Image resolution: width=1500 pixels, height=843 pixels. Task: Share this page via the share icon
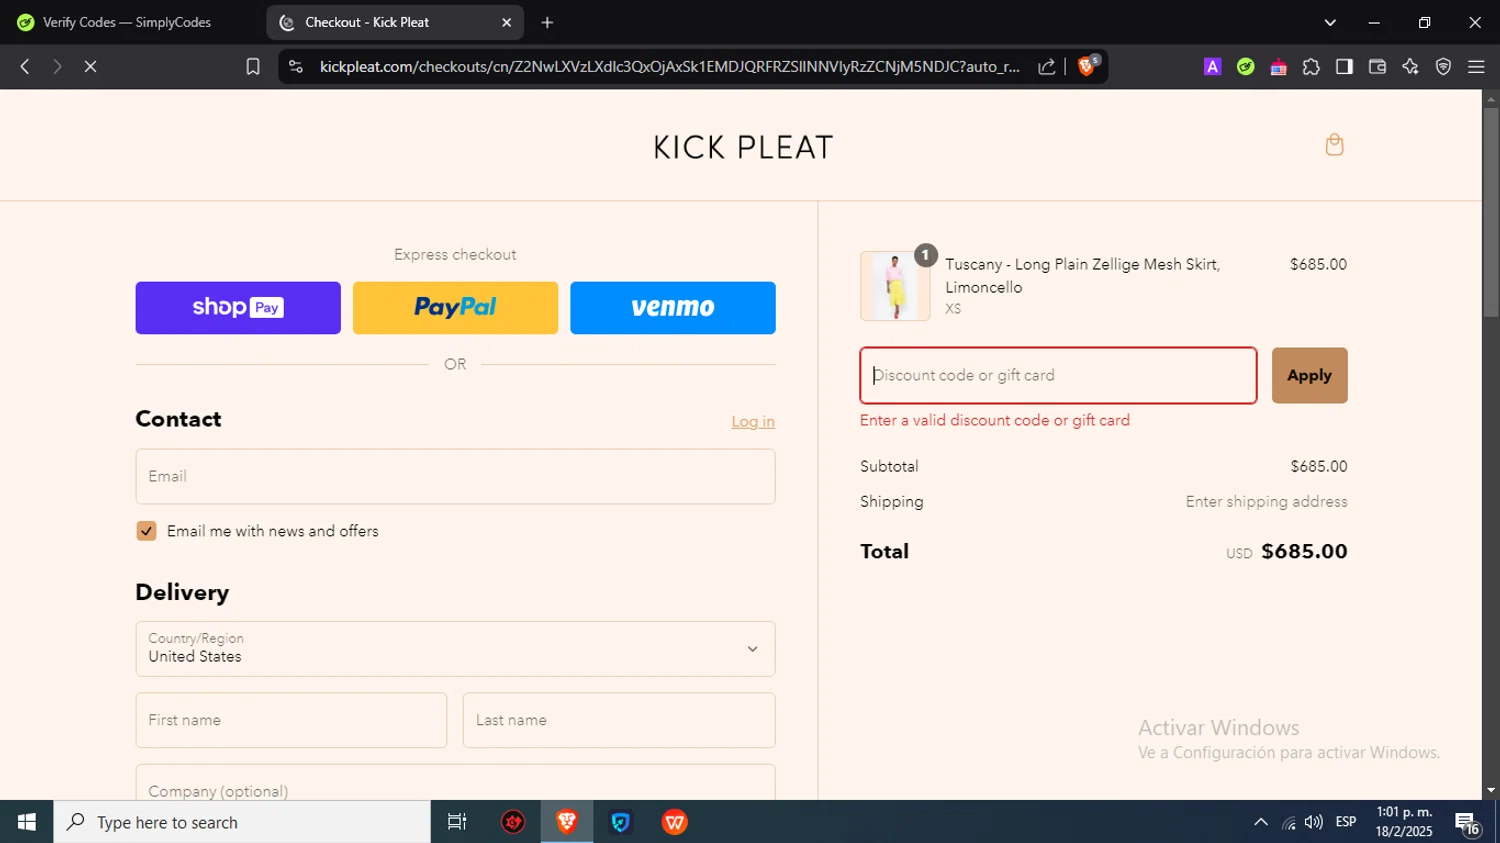[1047, 67]
